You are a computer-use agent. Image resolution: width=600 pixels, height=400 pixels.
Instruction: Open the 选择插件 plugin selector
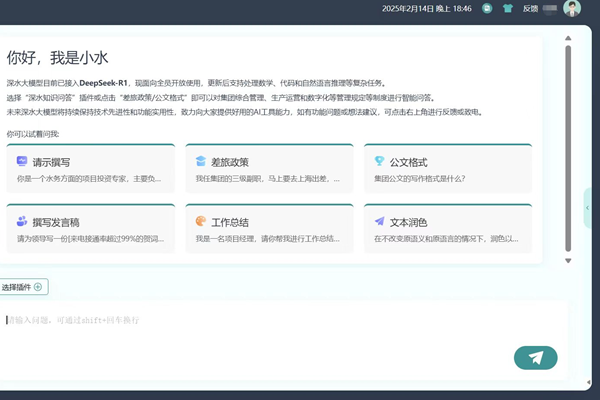(x=22, y=287)
